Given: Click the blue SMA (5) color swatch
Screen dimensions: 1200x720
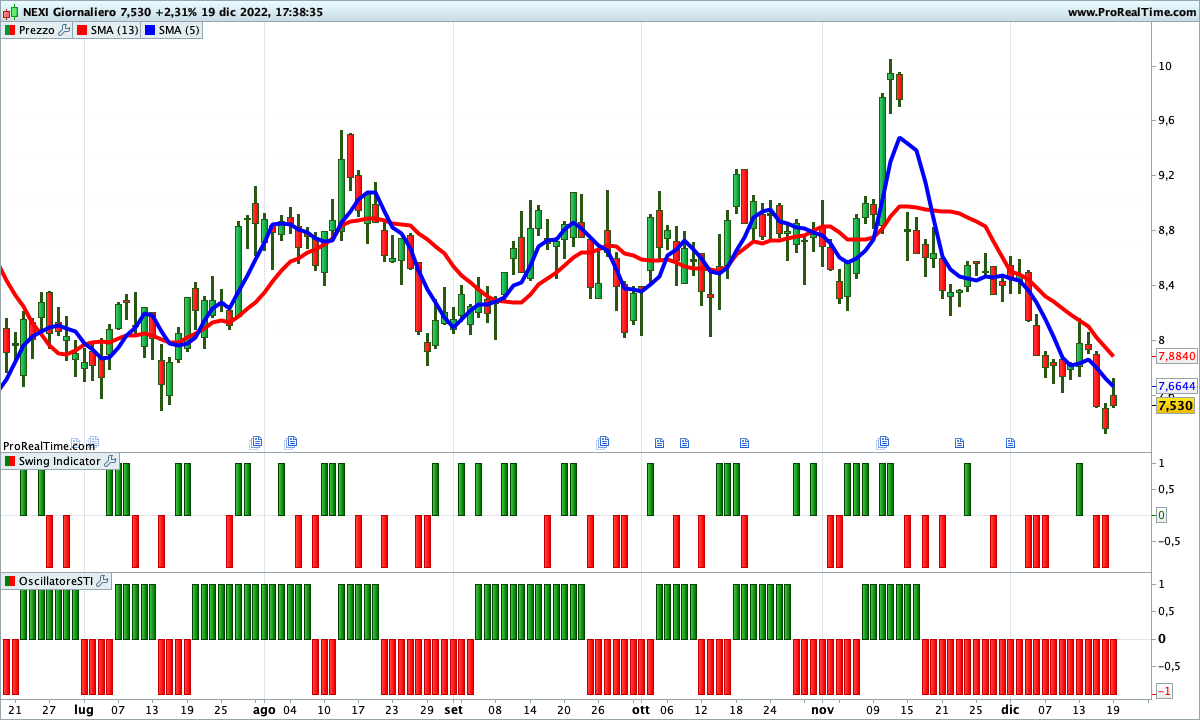Looking at the screenshot, I should pos(152,30).
